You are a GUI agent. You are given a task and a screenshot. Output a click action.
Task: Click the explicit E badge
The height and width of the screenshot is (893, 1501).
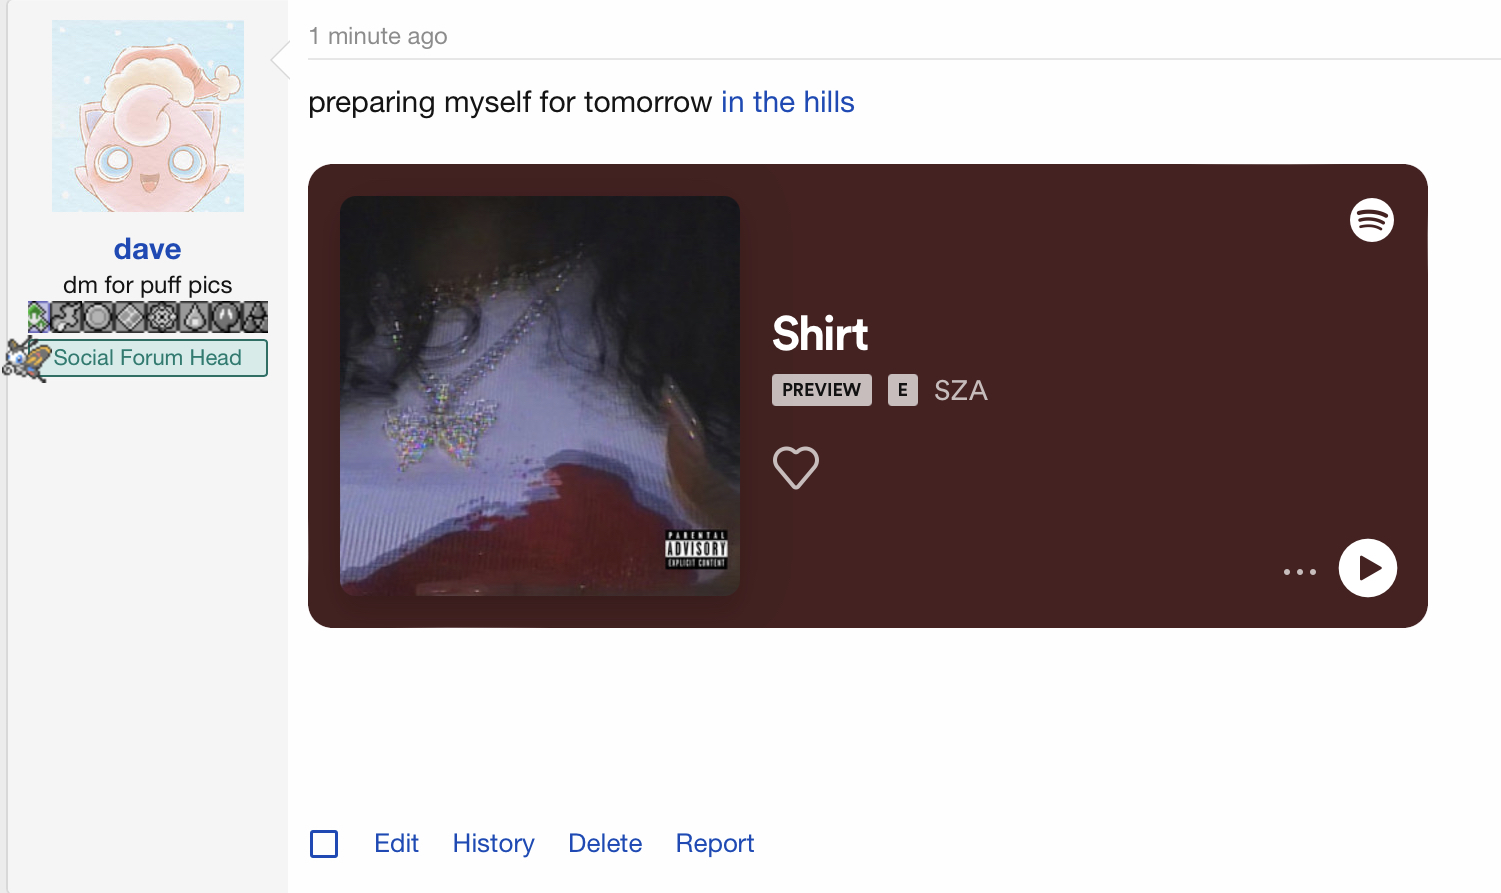(903, 390)
